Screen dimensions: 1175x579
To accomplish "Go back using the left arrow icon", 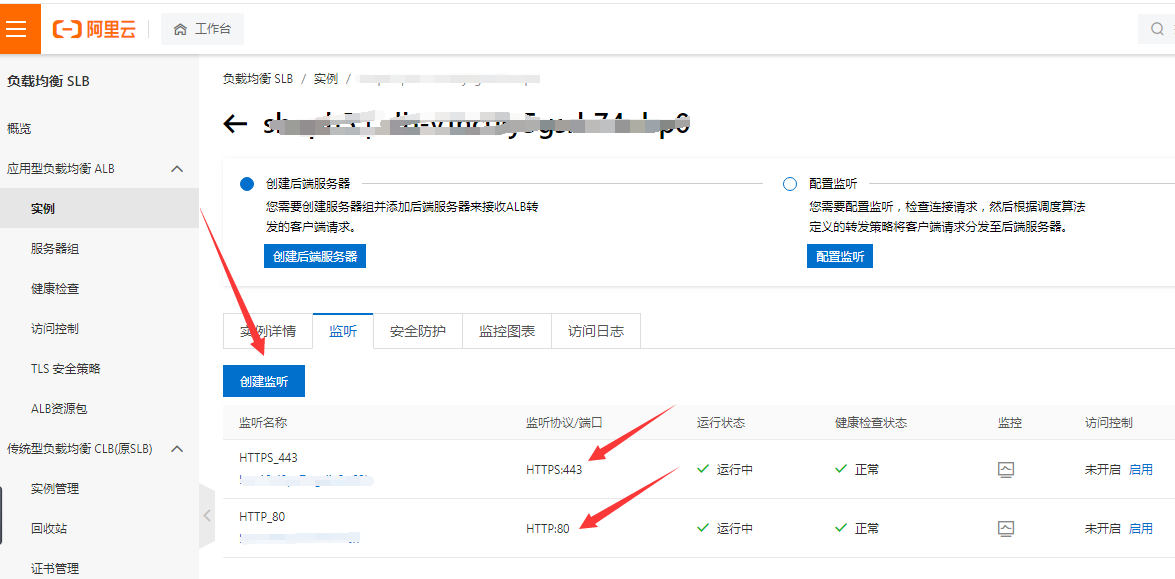I will click(x=235, y=124).
